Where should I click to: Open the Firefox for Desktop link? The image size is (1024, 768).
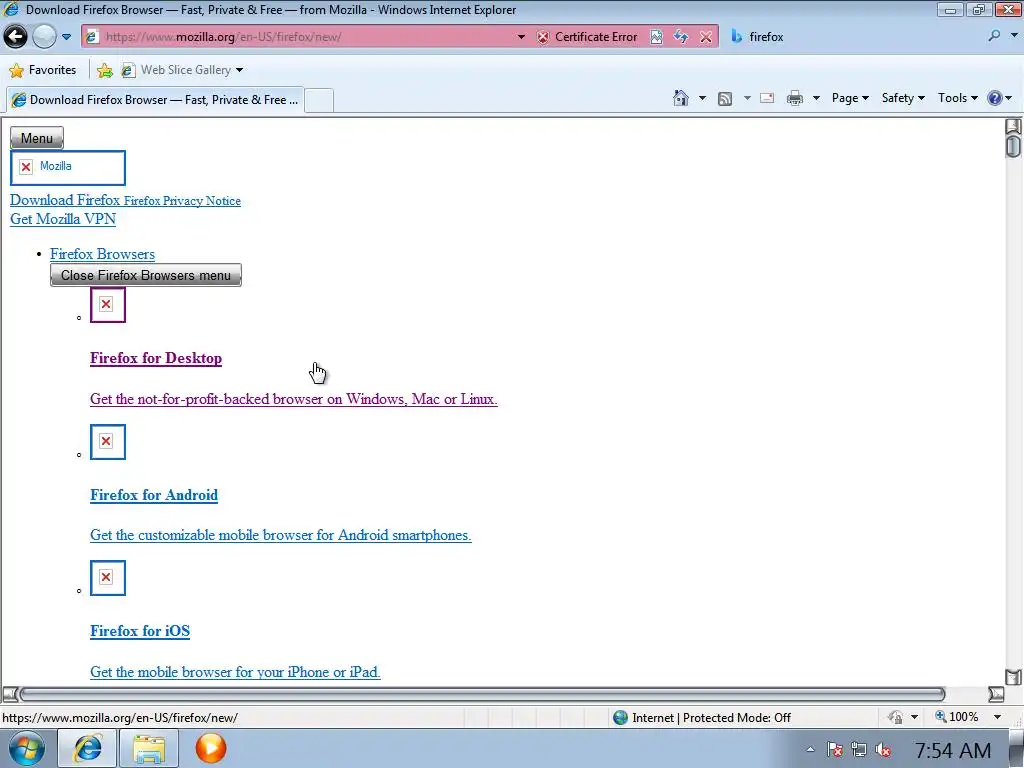pyautogui.click(x=156, y=358)
